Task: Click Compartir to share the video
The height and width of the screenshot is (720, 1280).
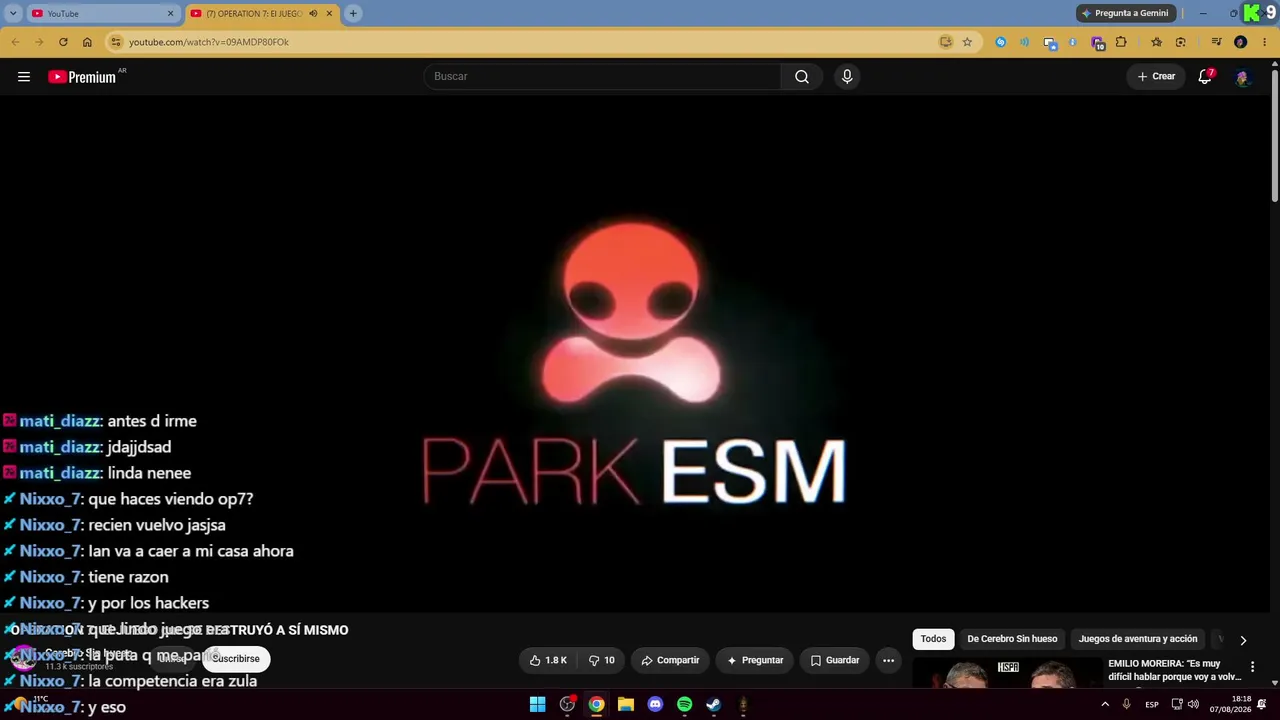Action: [670, 660]
